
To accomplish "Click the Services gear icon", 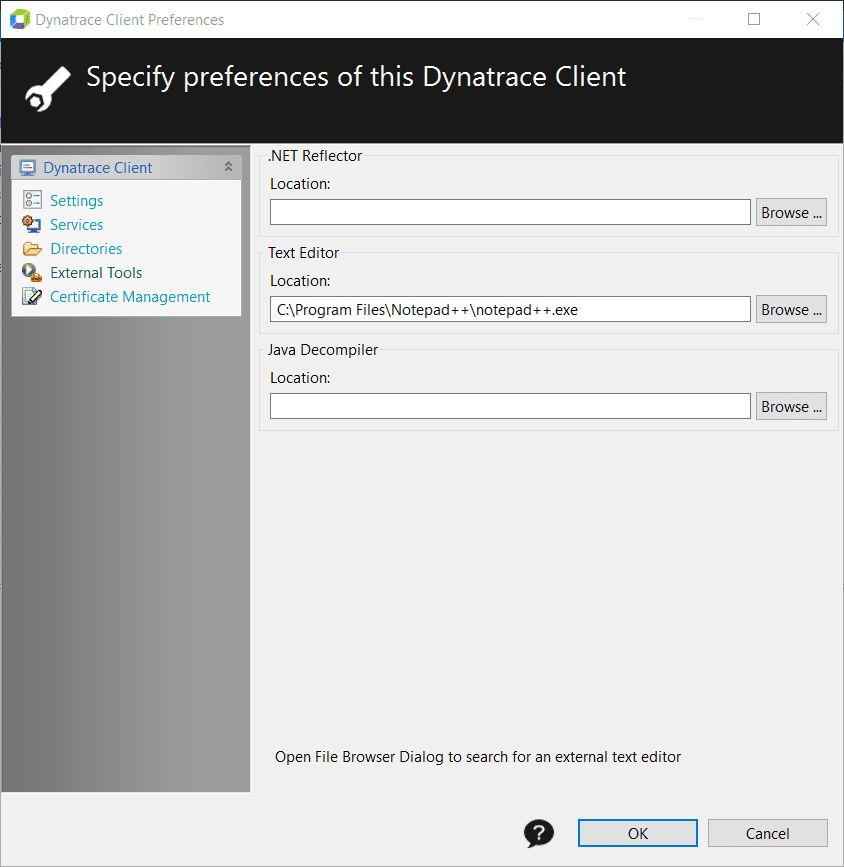I will click(32, 224).
